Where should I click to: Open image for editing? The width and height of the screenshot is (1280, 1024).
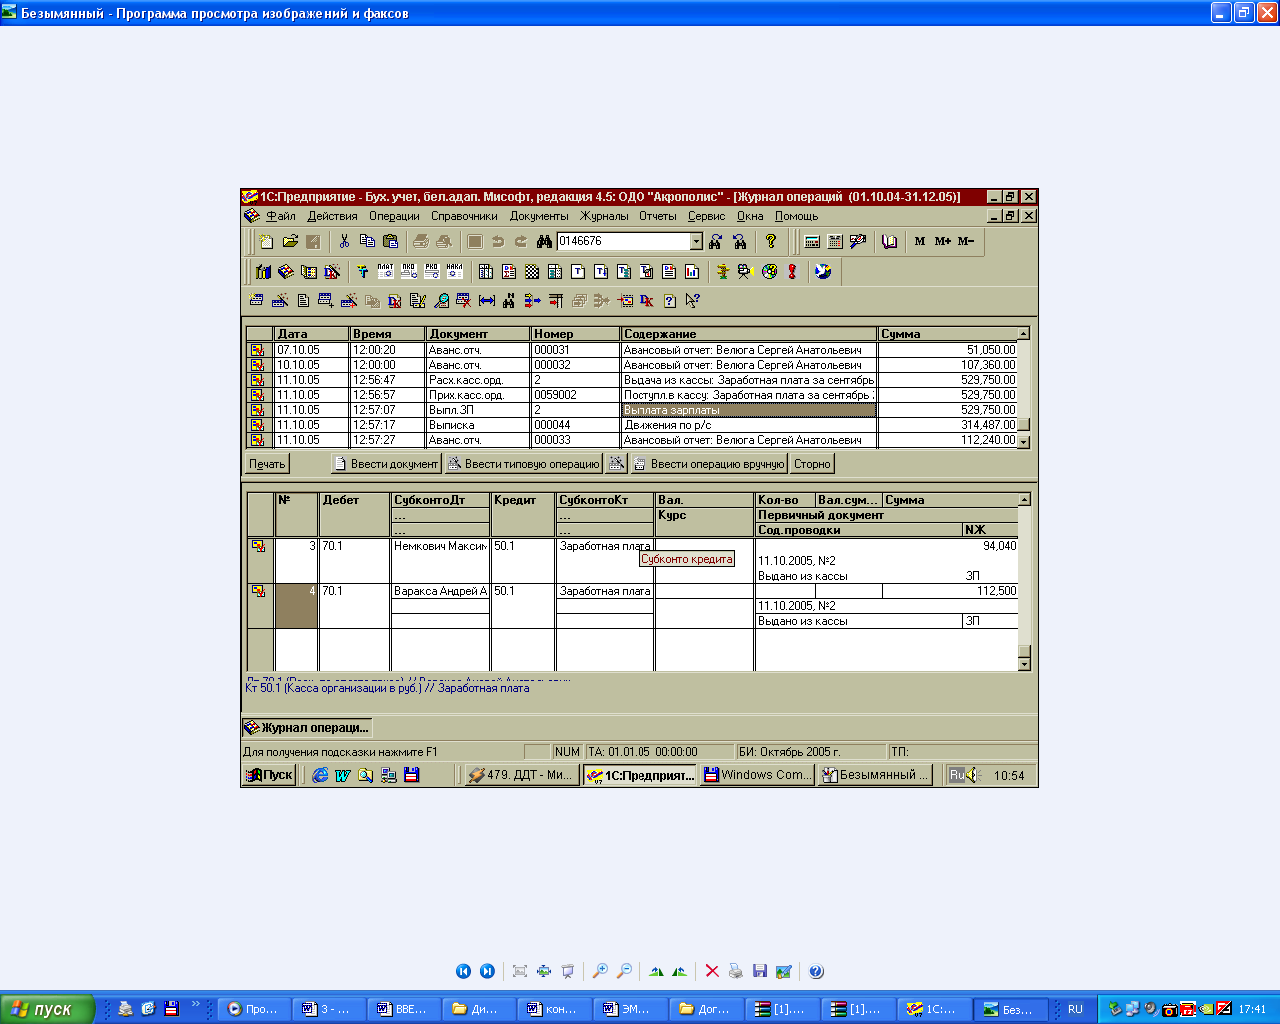(x=784, y=971)
